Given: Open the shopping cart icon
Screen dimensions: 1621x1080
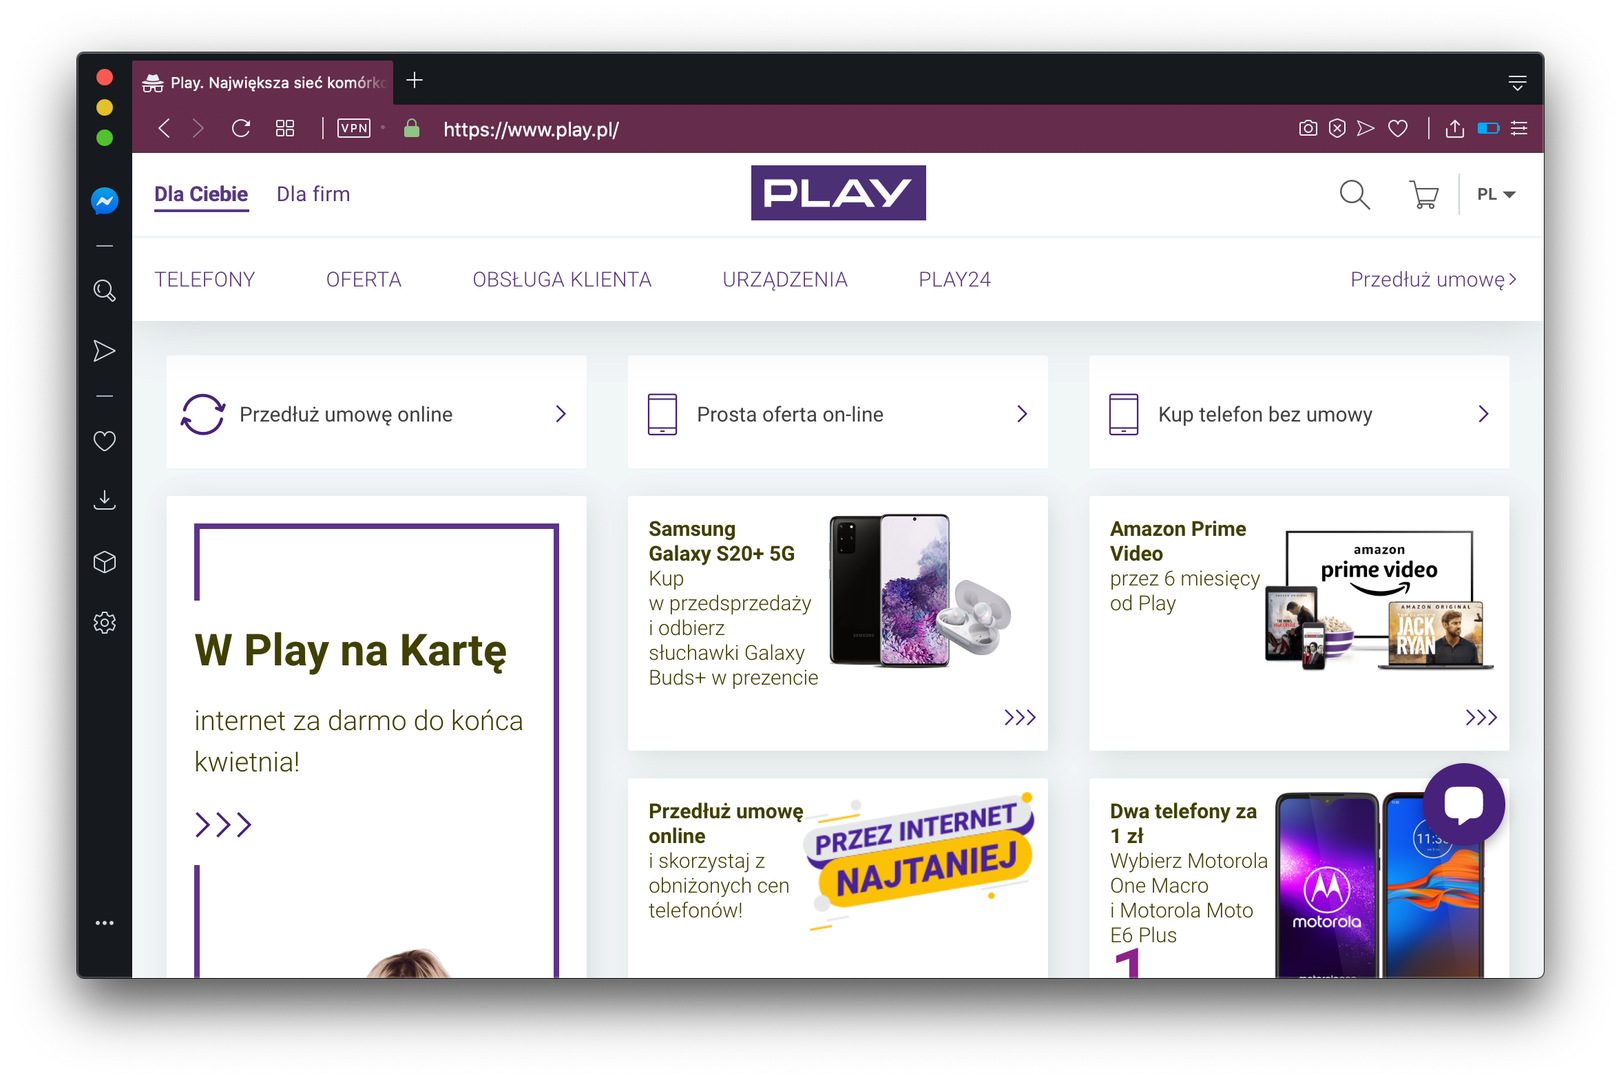Looking at the screenshot, I should point(1424,194).
